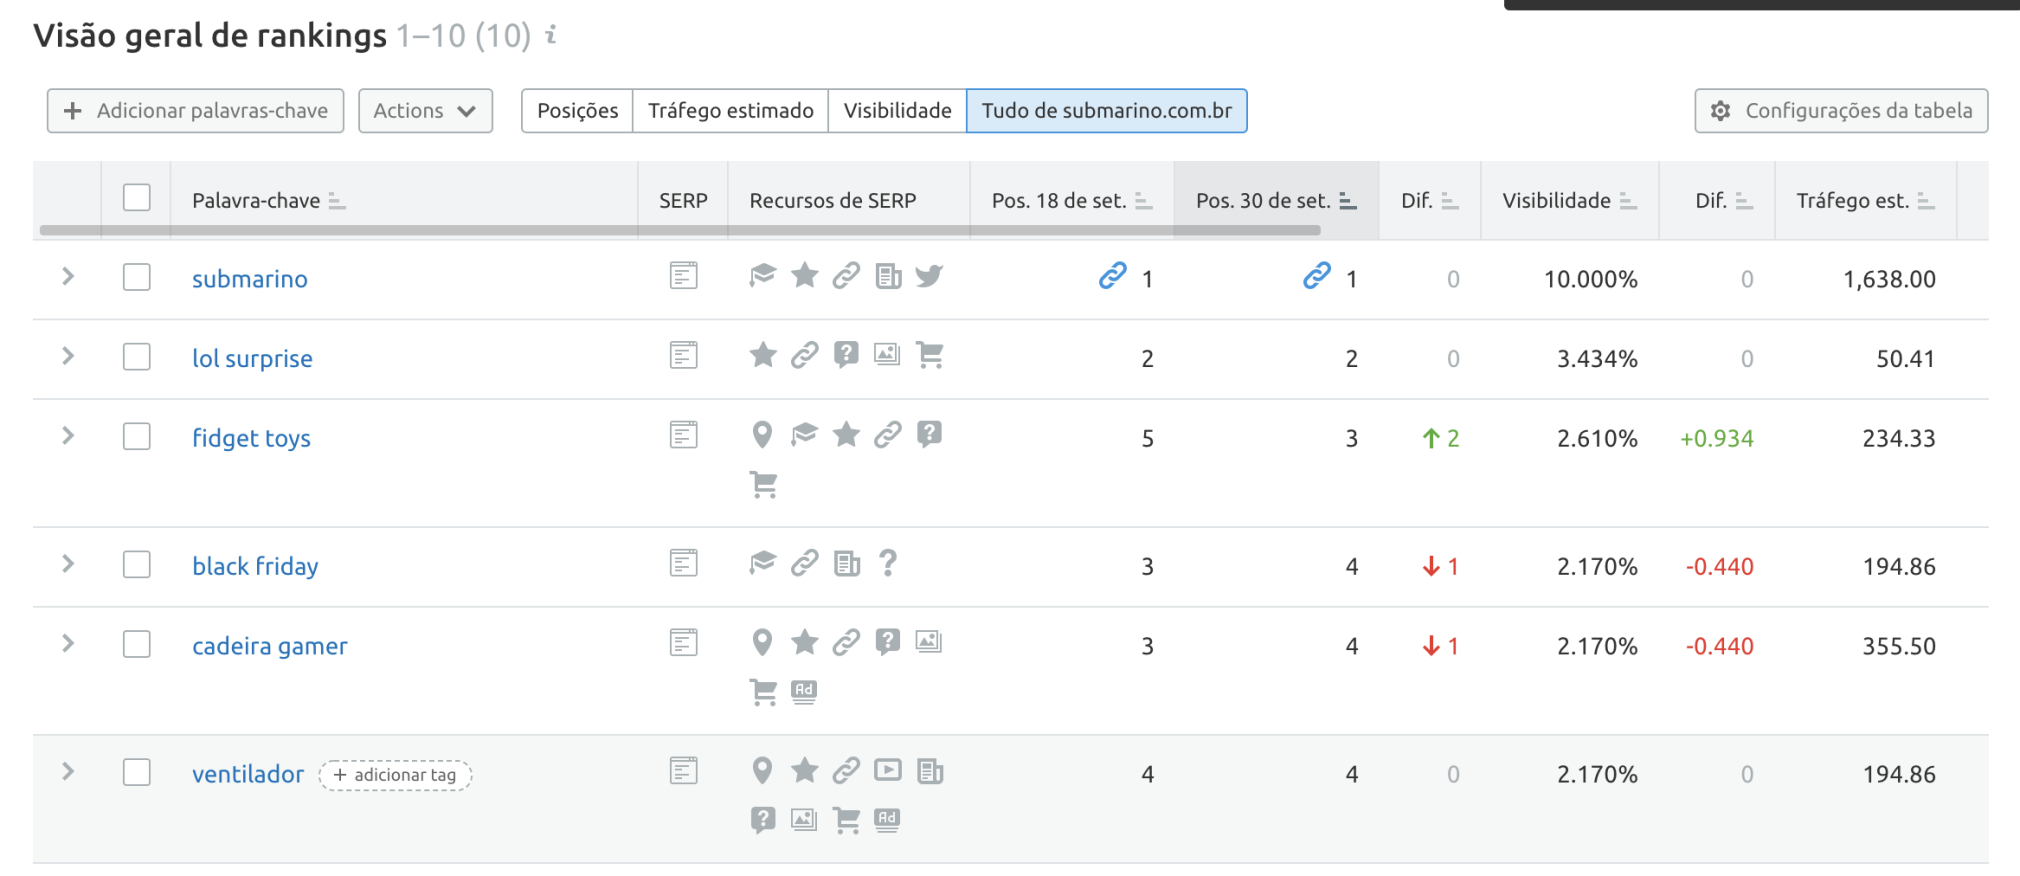Click star reviews icon in submarino row

click(x=805, y=275)
